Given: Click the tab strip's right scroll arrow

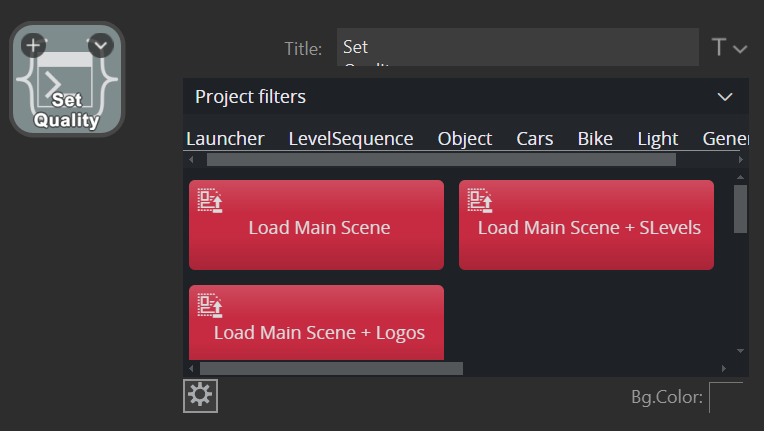Looking at the screenshot, I should [740, 159].
